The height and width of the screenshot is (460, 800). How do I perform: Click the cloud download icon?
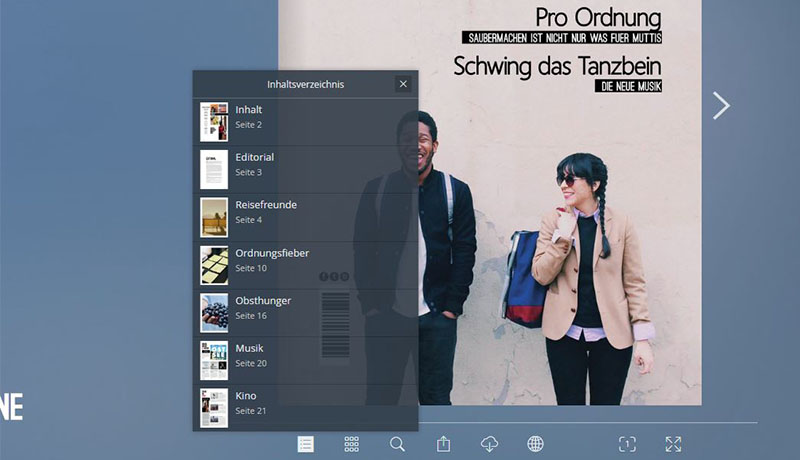click(x=489, y=444)
